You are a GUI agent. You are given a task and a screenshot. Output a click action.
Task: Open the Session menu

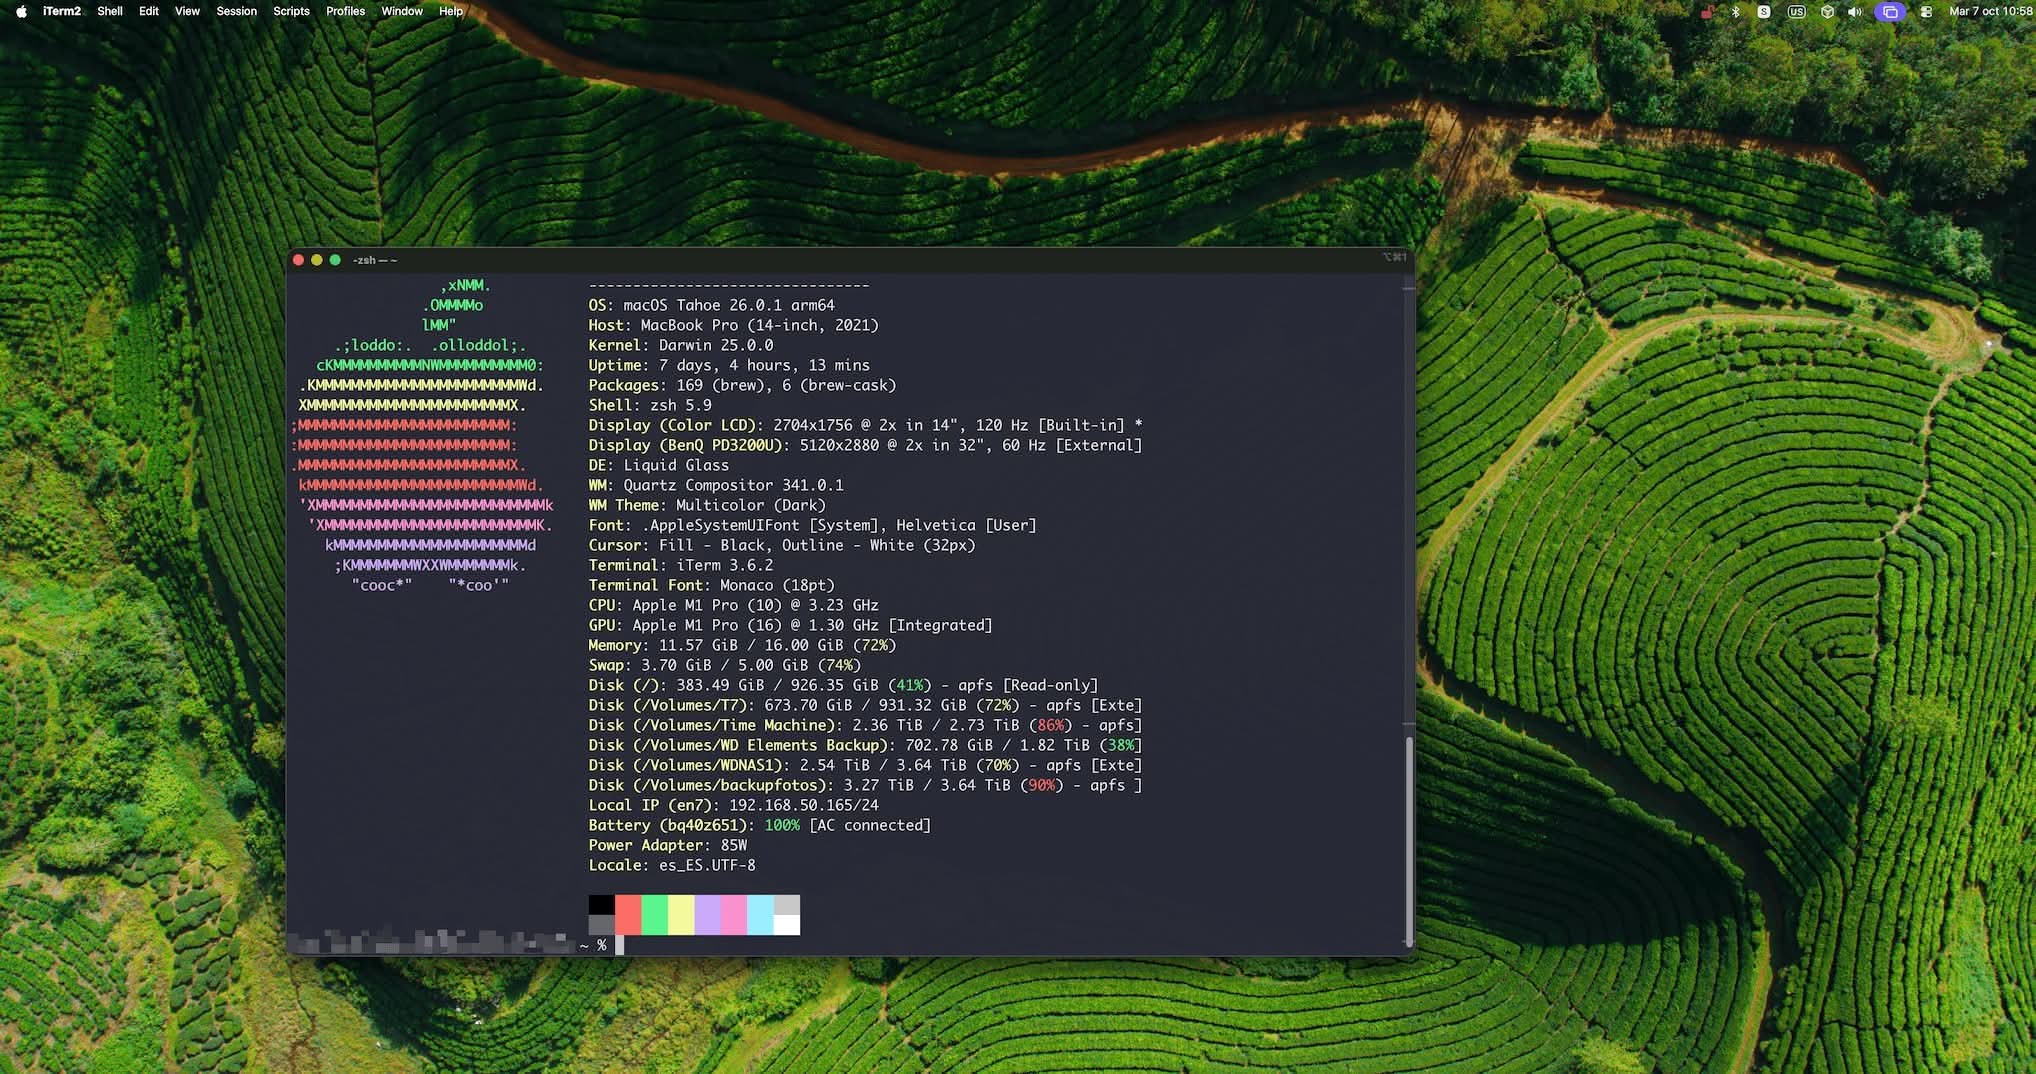click(x=236, y=11)
